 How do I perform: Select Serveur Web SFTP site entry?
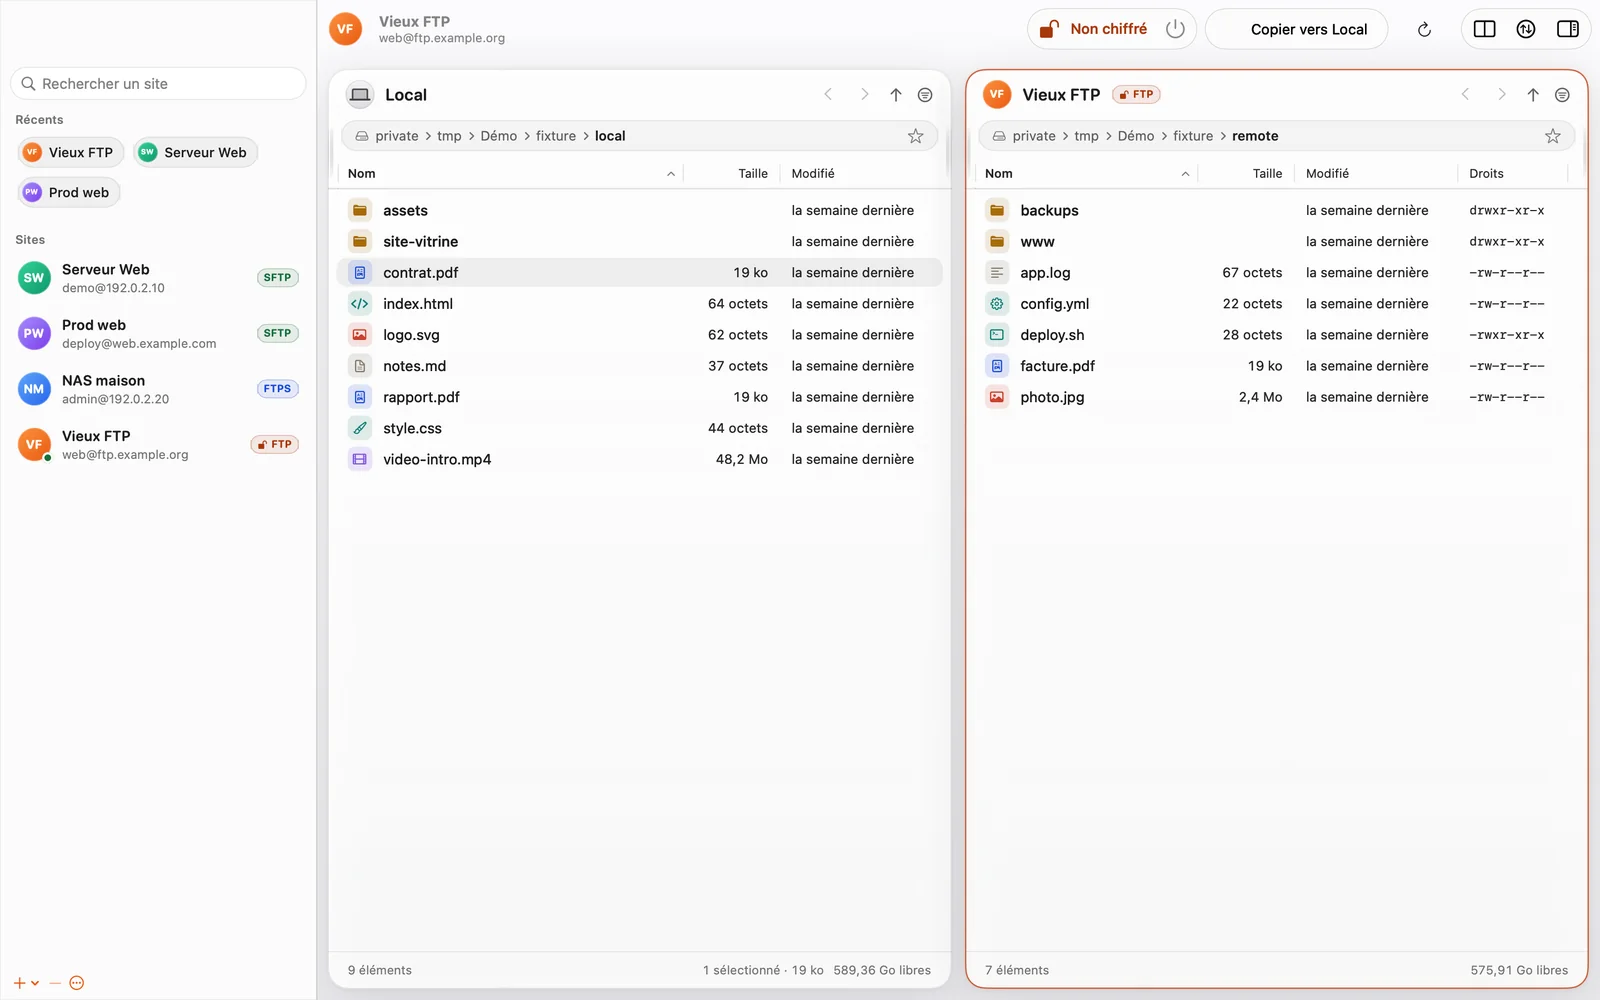[158, 278]
